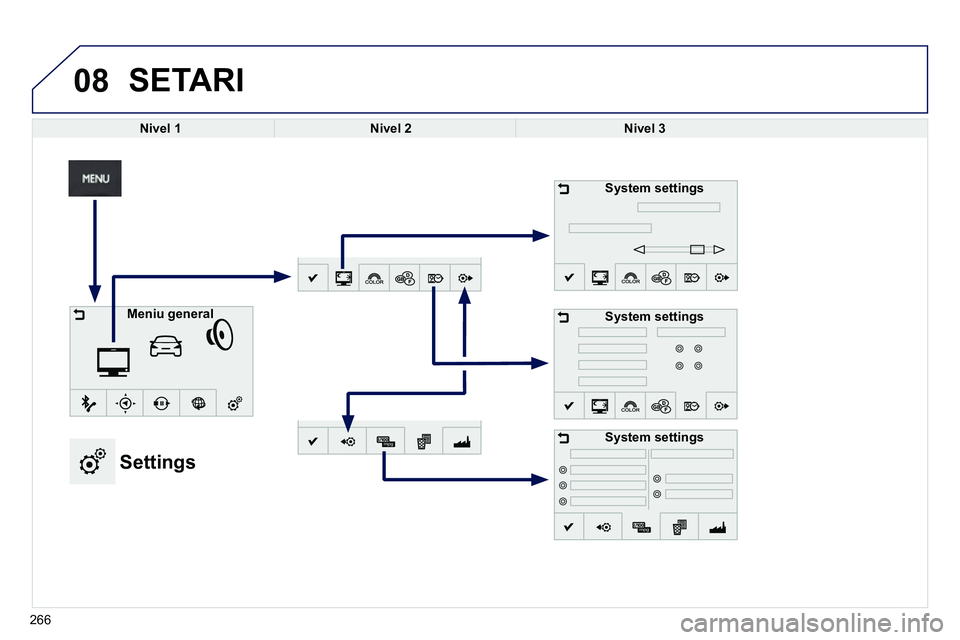Open the traffic icon in Meniu general bar
Viewport: 960px width, 640px height.
[162, 403]
